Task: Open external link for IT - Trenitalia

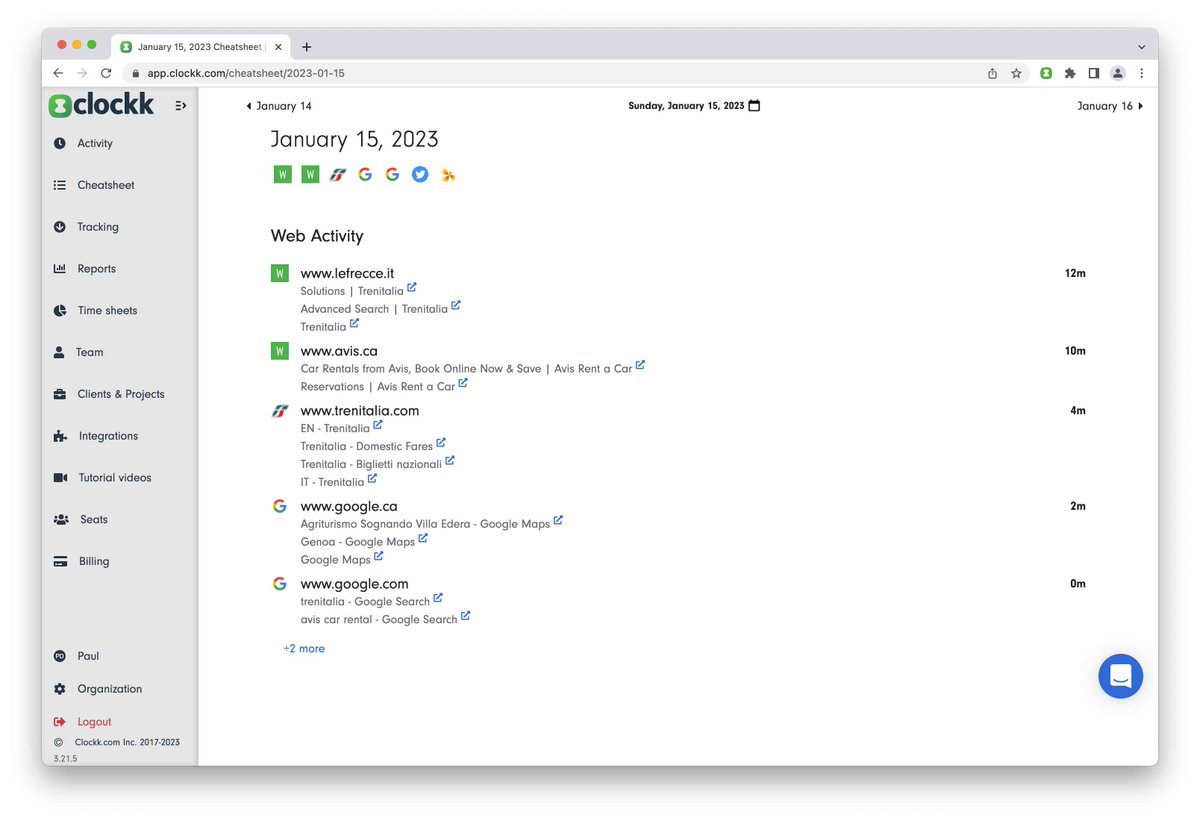Action: 372,479
